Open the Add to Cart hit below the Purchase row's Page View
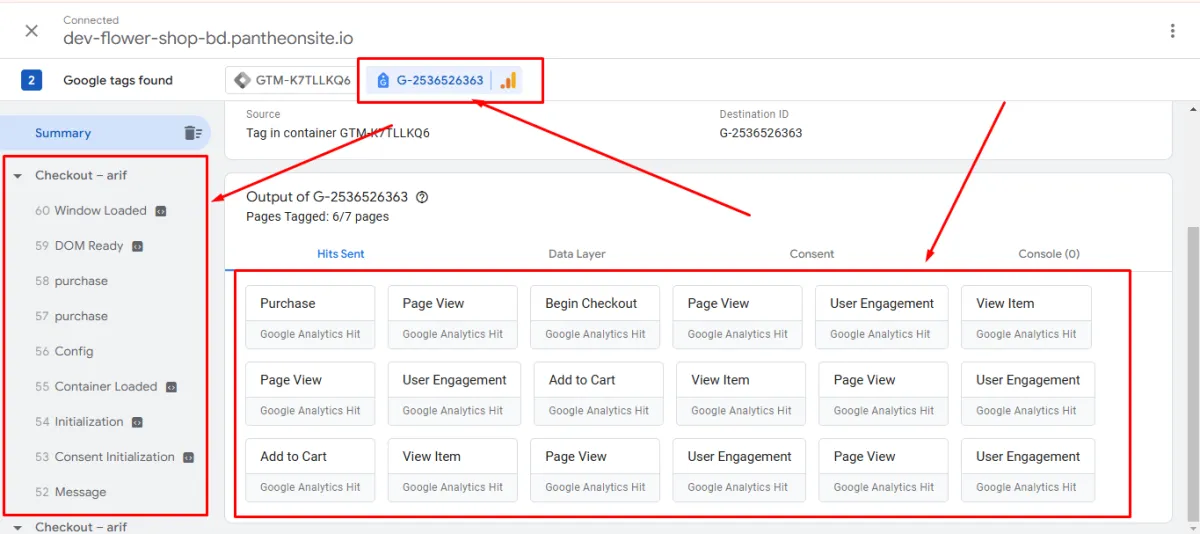 (x=310, y=470)
